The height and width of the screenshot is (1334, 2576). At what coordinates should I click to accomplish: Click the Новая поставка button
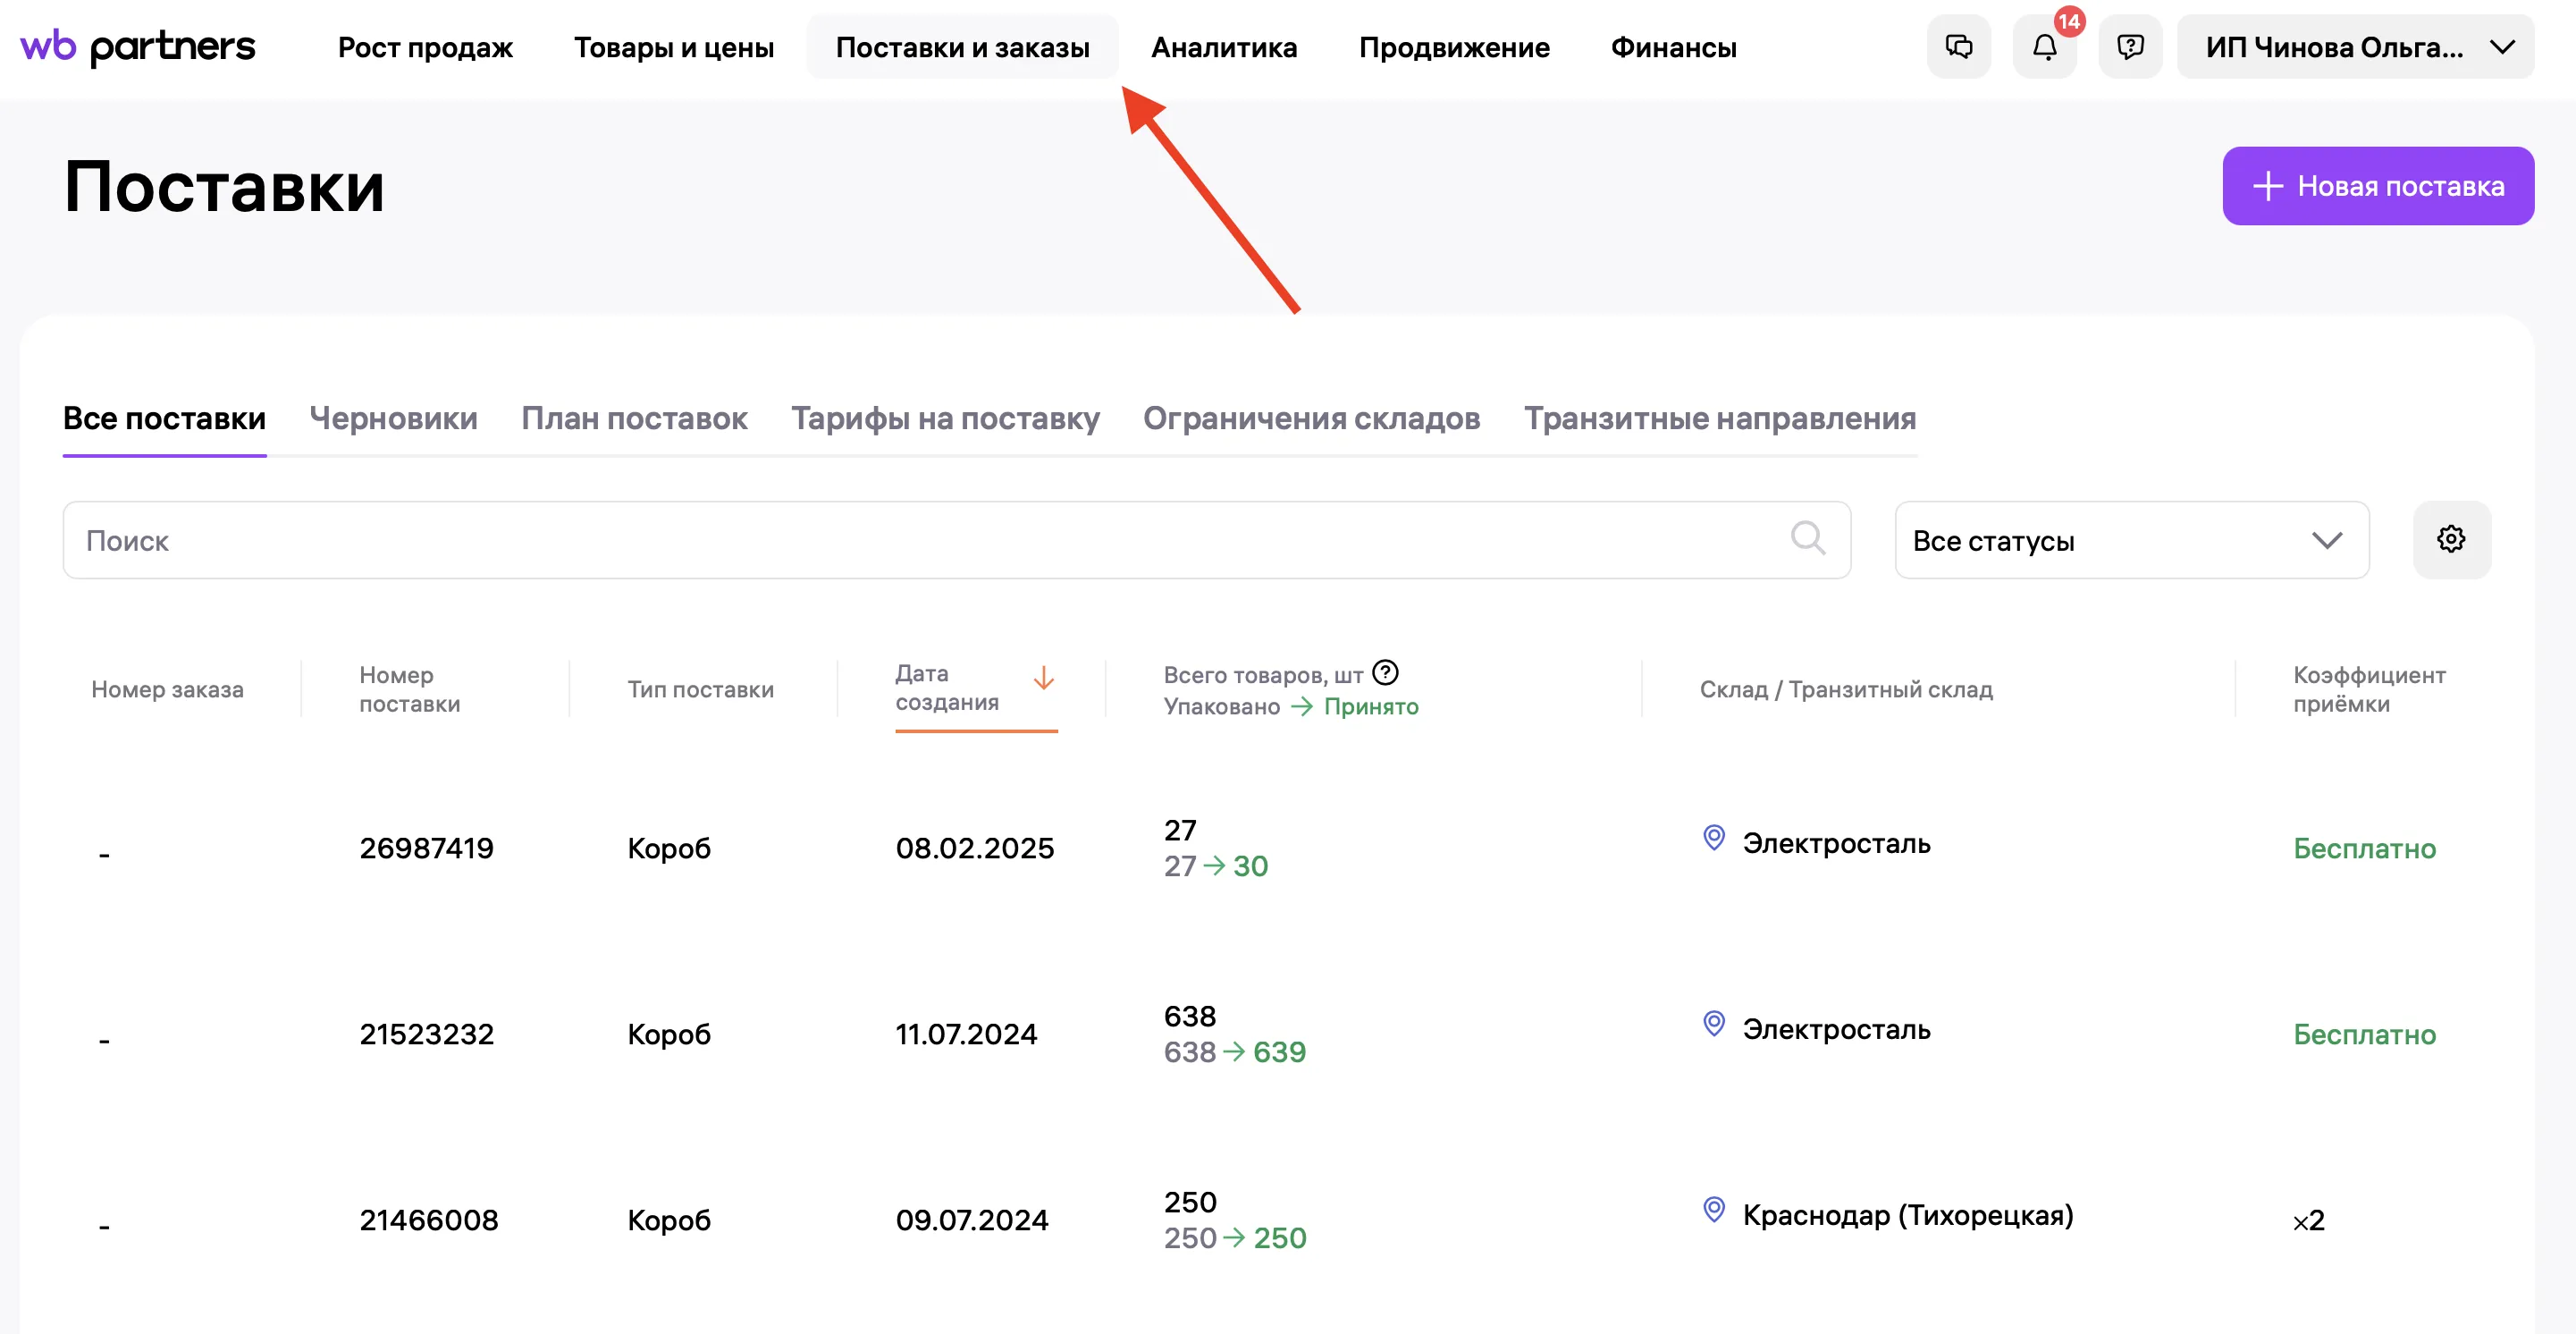tap(2377, 186)
